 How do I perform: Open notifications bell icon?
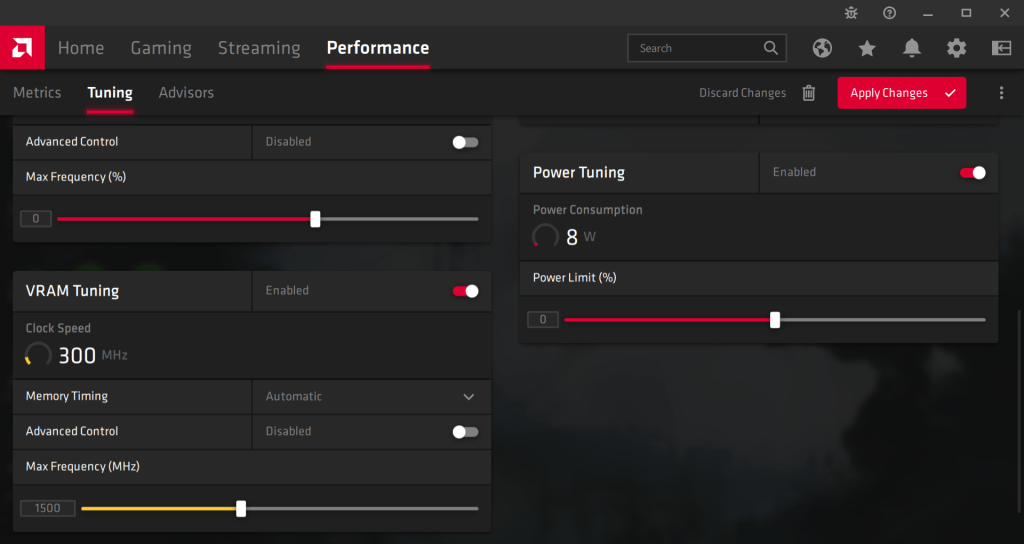tap(912, 48)
